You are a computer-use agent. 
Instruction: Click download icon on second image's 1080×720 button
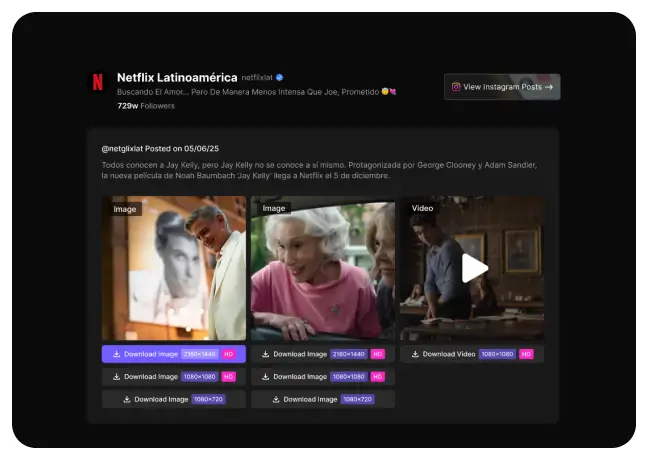tap(276, 399)
